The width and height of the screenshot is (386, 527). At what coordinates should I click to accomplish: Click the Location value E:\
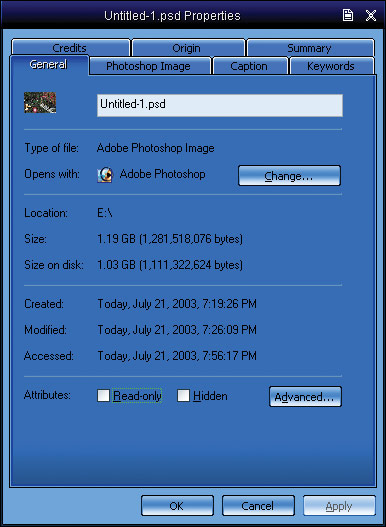pyautogui.click(x=105, y=213)
